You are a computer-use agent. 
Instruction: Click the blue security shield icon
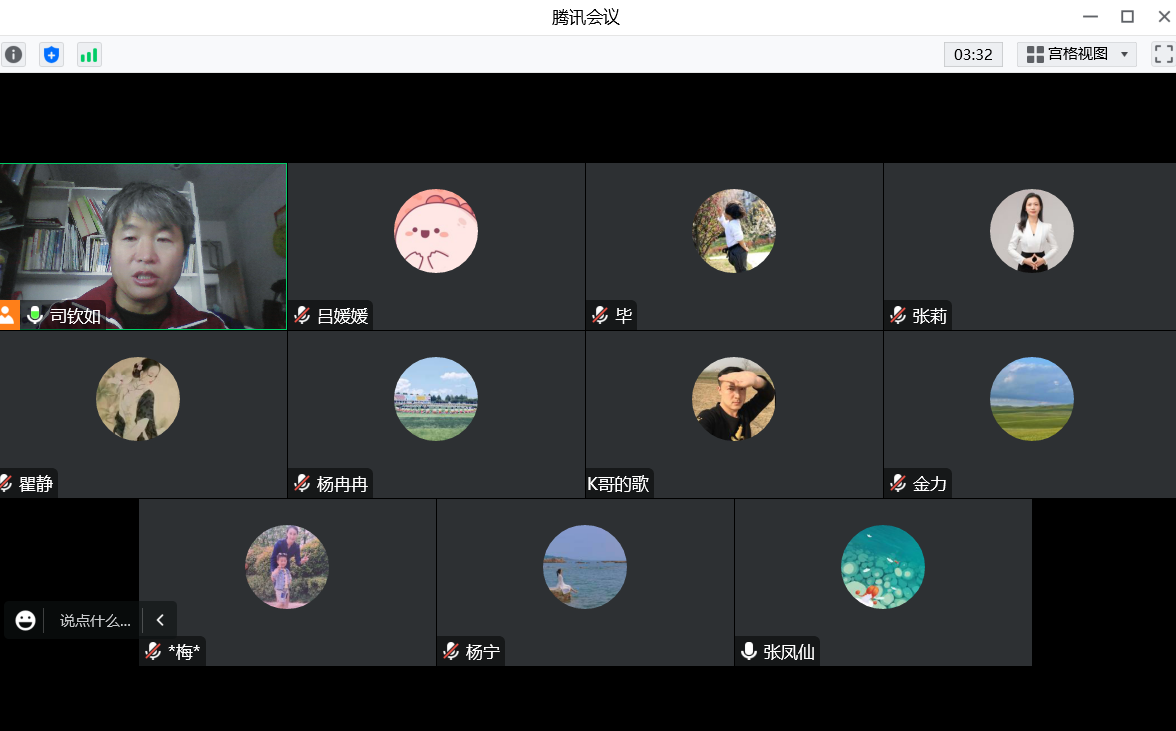coord(51,55)
